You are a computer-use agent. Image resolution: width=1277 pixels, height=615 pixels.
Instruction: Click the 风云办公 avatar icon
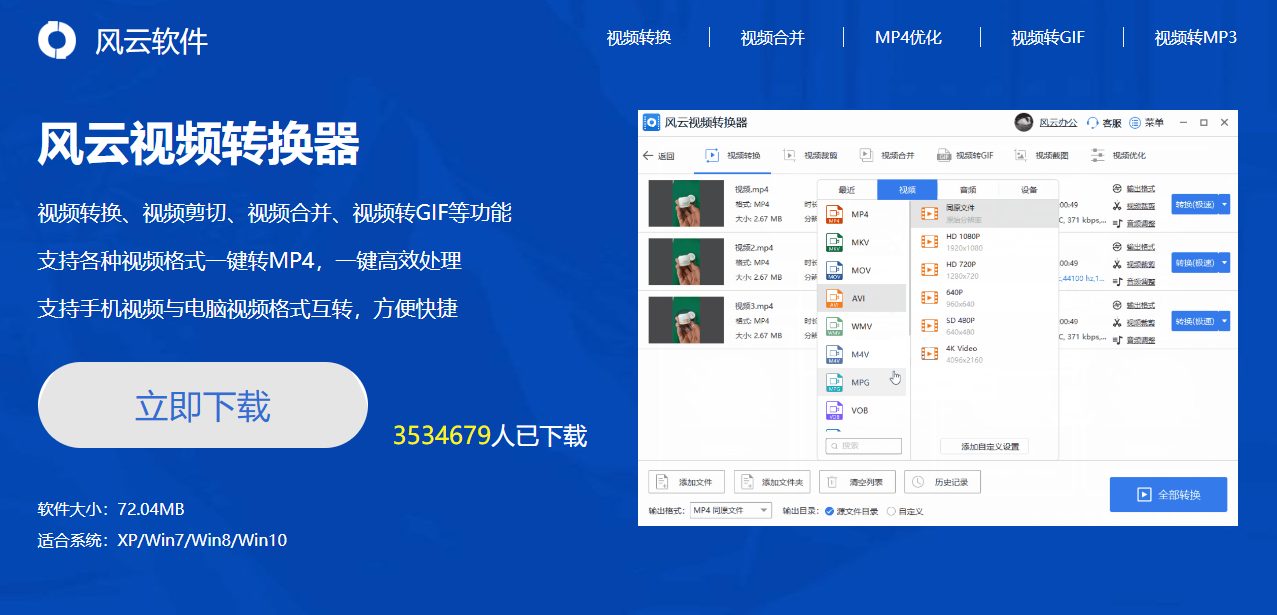coord(1024,122)
